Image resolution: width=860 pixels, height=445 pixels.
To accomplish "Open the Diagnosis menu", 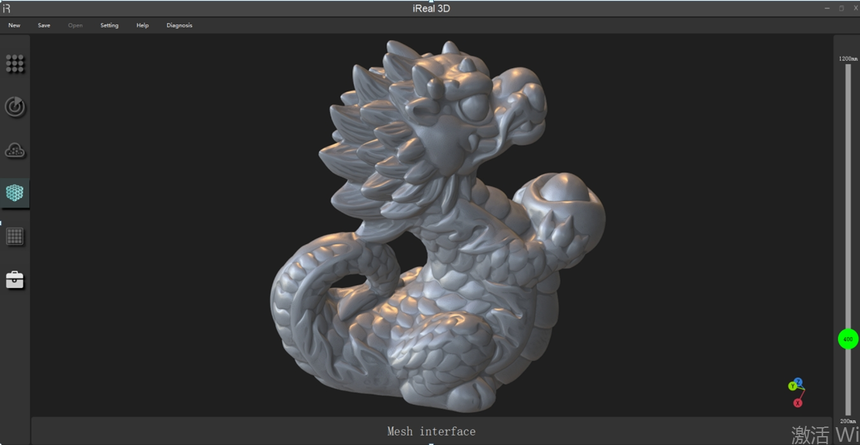I will click(179, 25).
